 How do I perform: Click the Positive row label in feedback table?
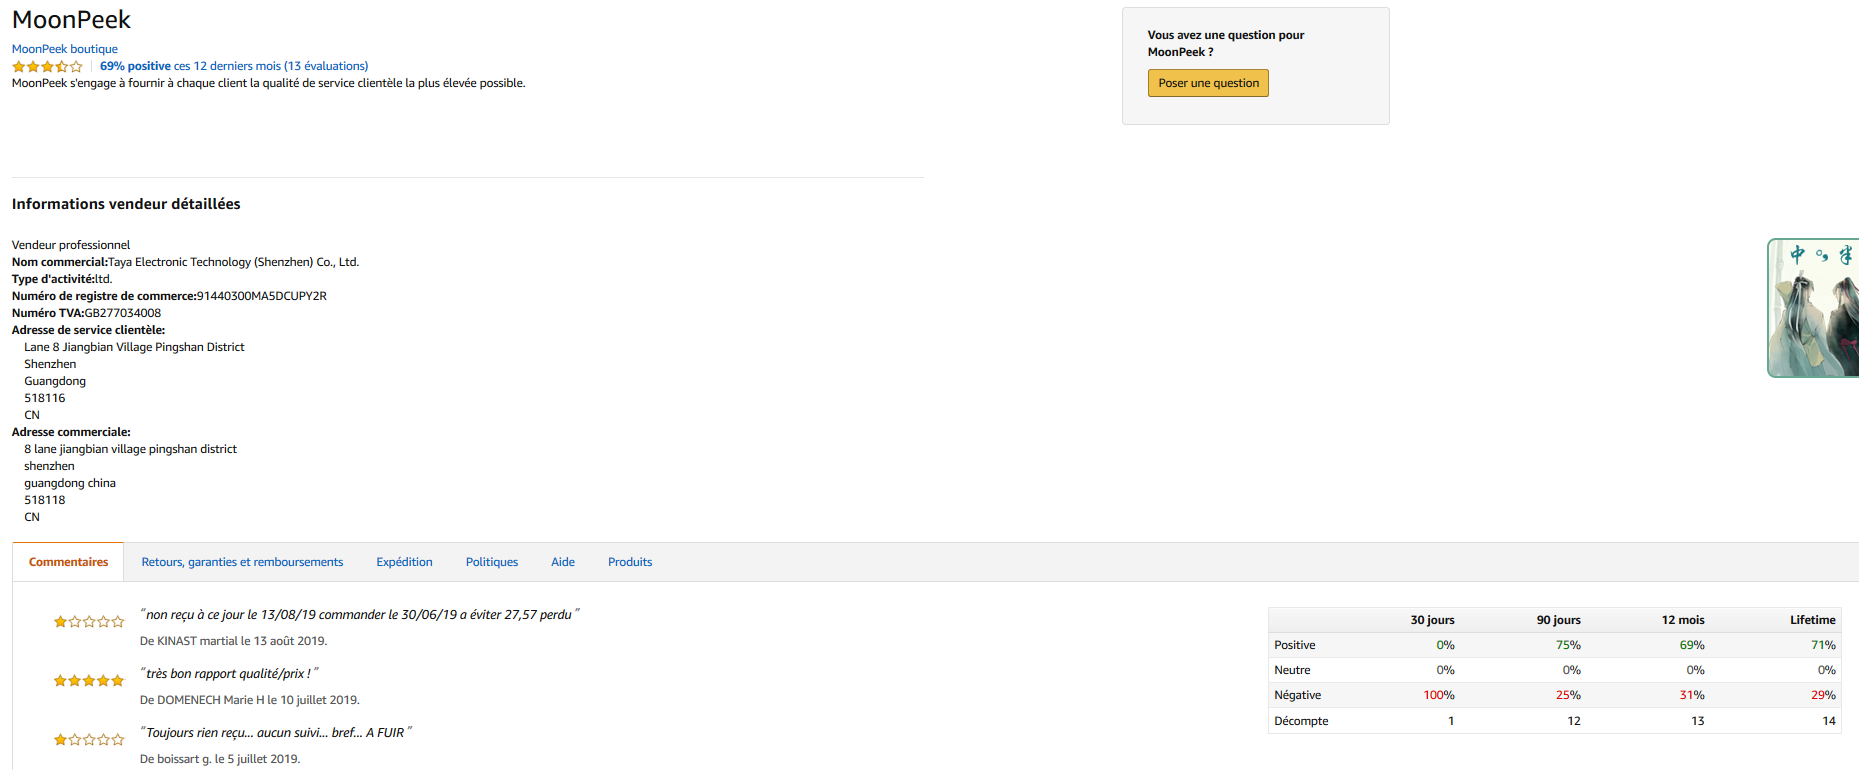[x=1294, y=645]
